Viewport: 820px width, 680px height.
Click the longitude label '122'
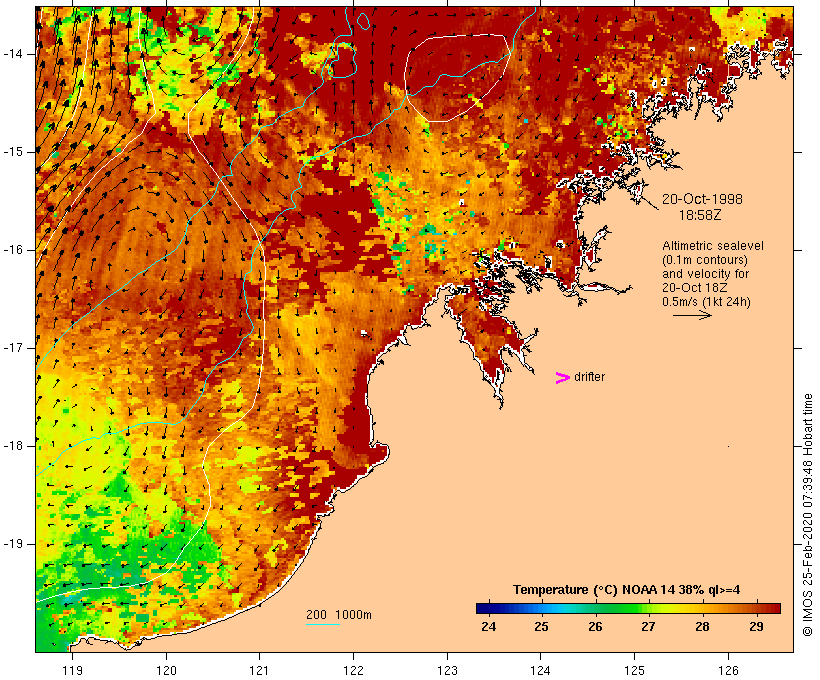pos(354,670)
